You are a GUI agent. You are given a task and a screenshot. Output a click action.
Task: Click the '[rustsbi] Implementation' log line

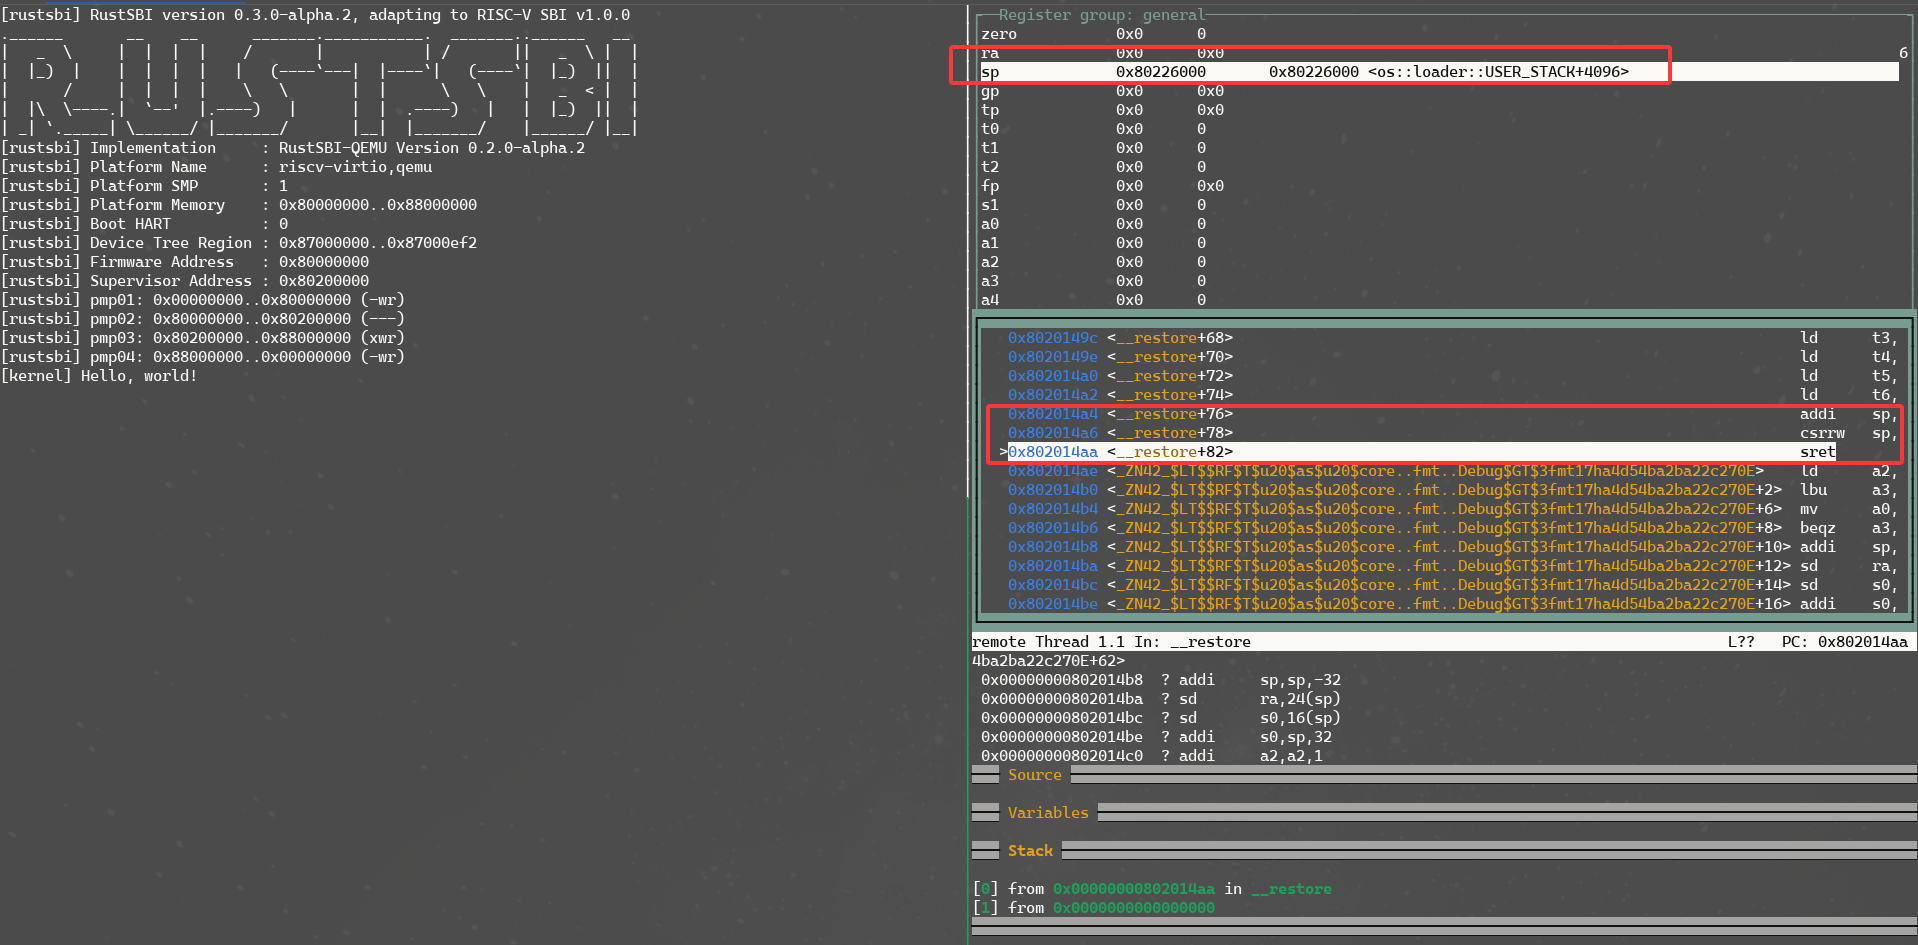click(x=293, y=148)
